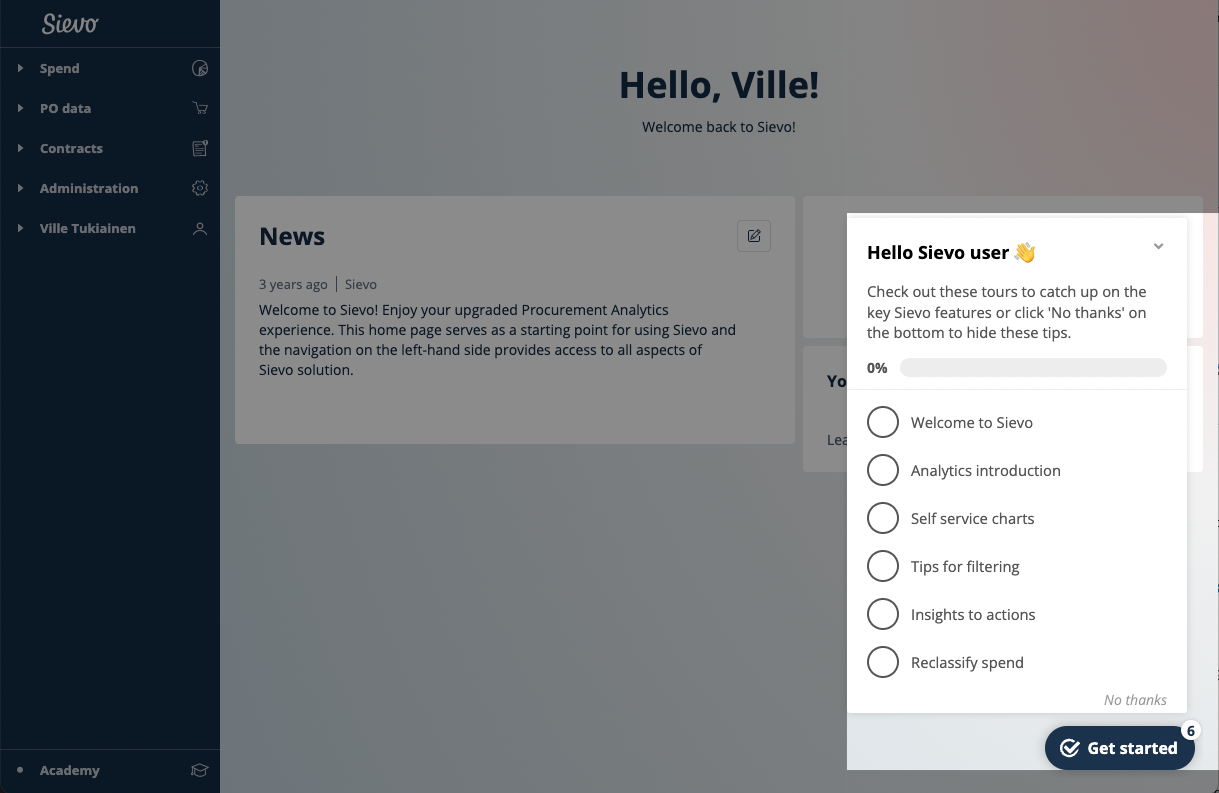Image resolution: width=1219 pixels, height=793 pixels.
Task: Click the Contracts document icon
Action: 200,149
